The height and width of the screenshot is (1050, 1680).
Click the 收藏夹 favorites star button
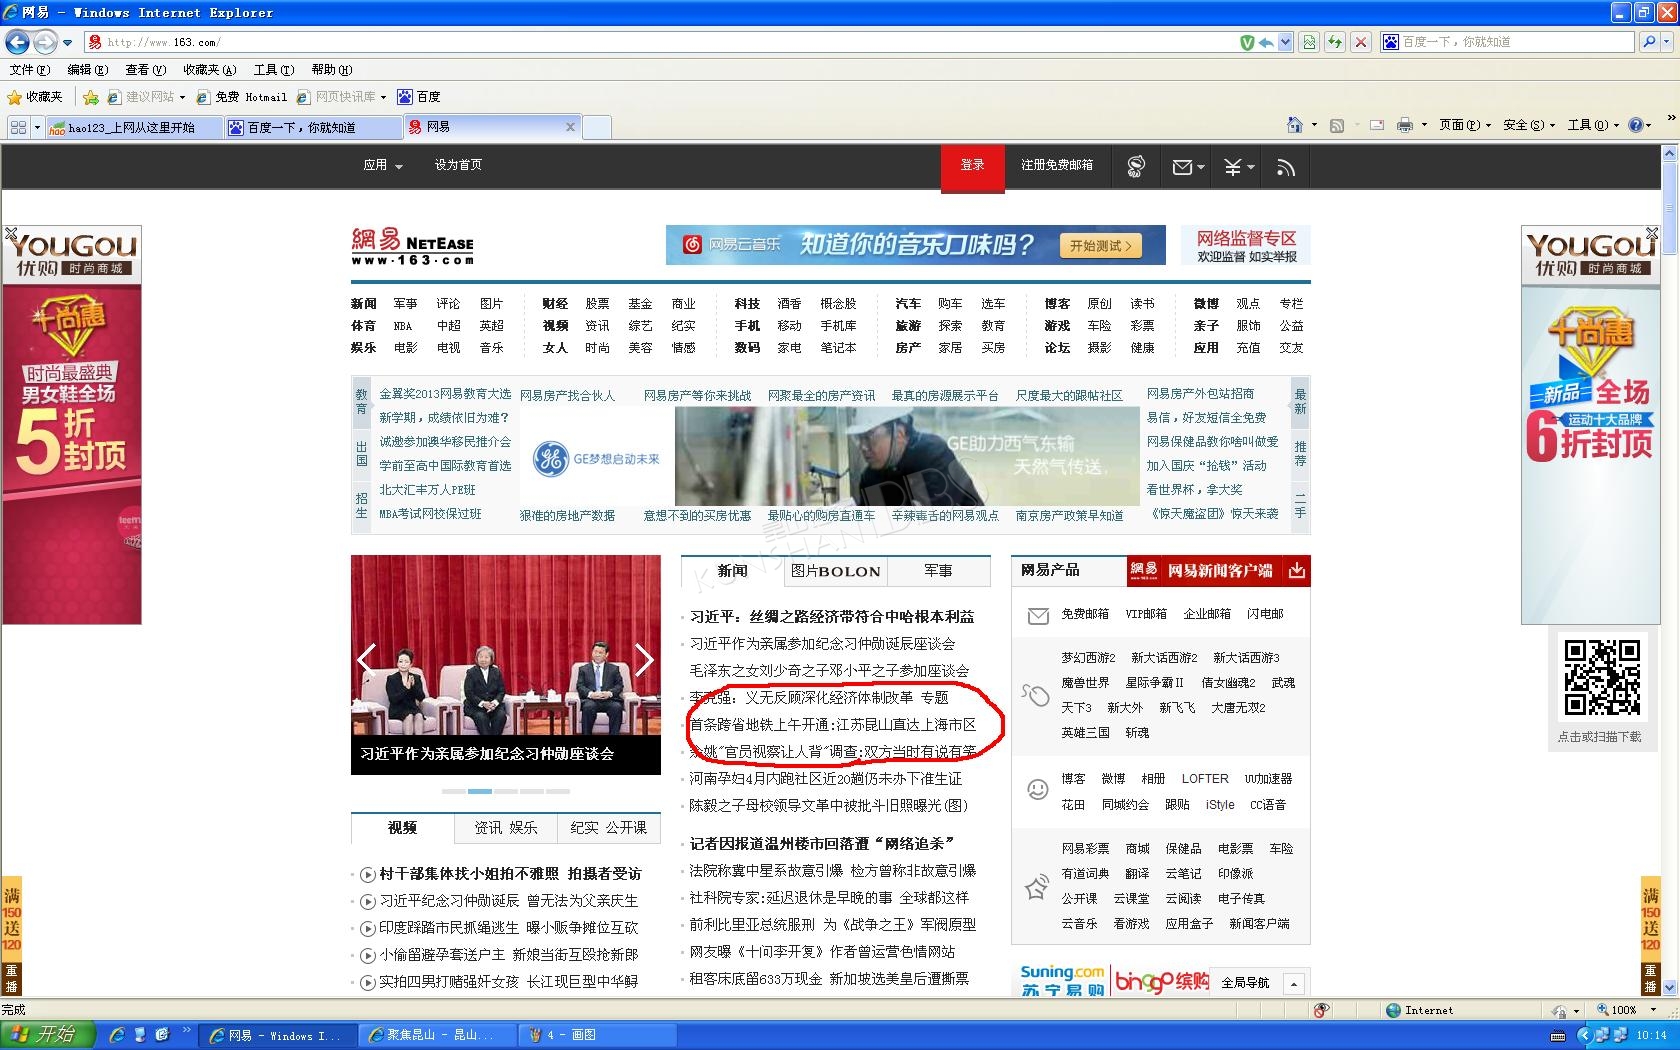(x=35, y=97)
